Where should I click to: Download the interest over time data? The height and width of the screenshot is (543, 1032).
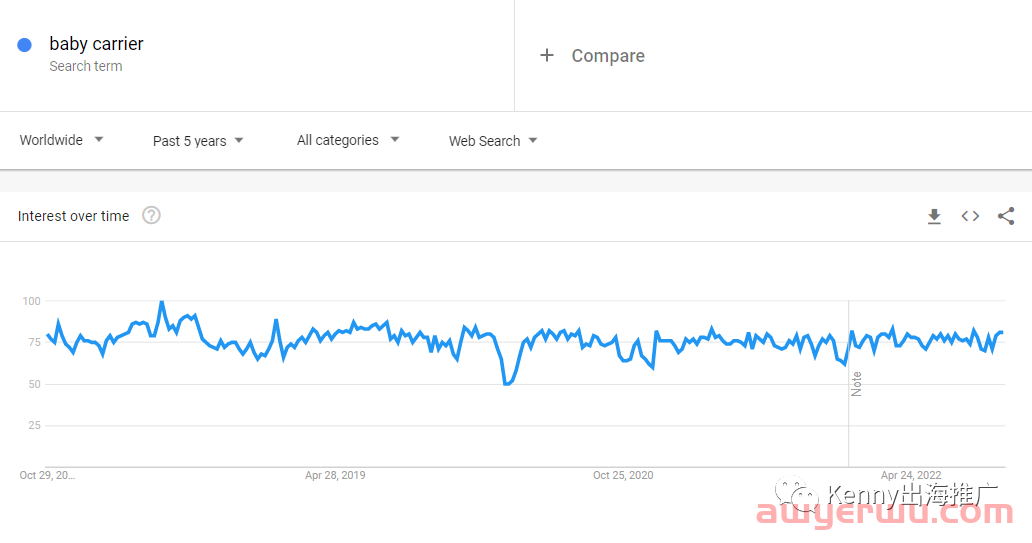coord(934,217)
